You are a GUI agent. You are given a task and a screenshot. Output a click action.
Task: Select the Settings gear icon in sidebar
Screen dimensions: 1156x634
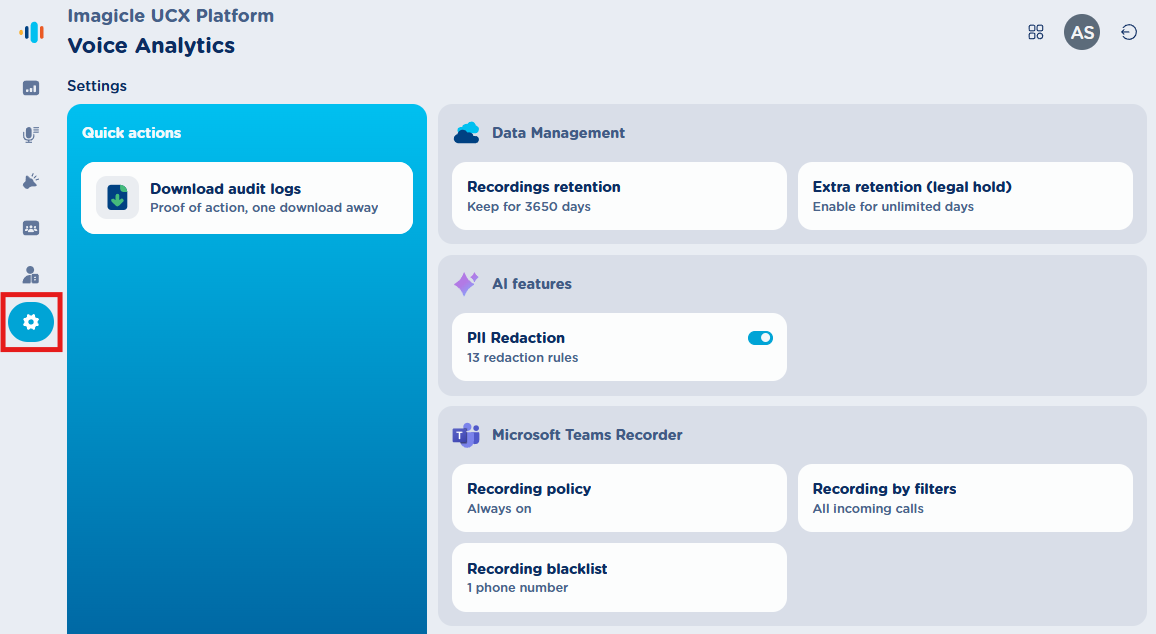point(31,322)
